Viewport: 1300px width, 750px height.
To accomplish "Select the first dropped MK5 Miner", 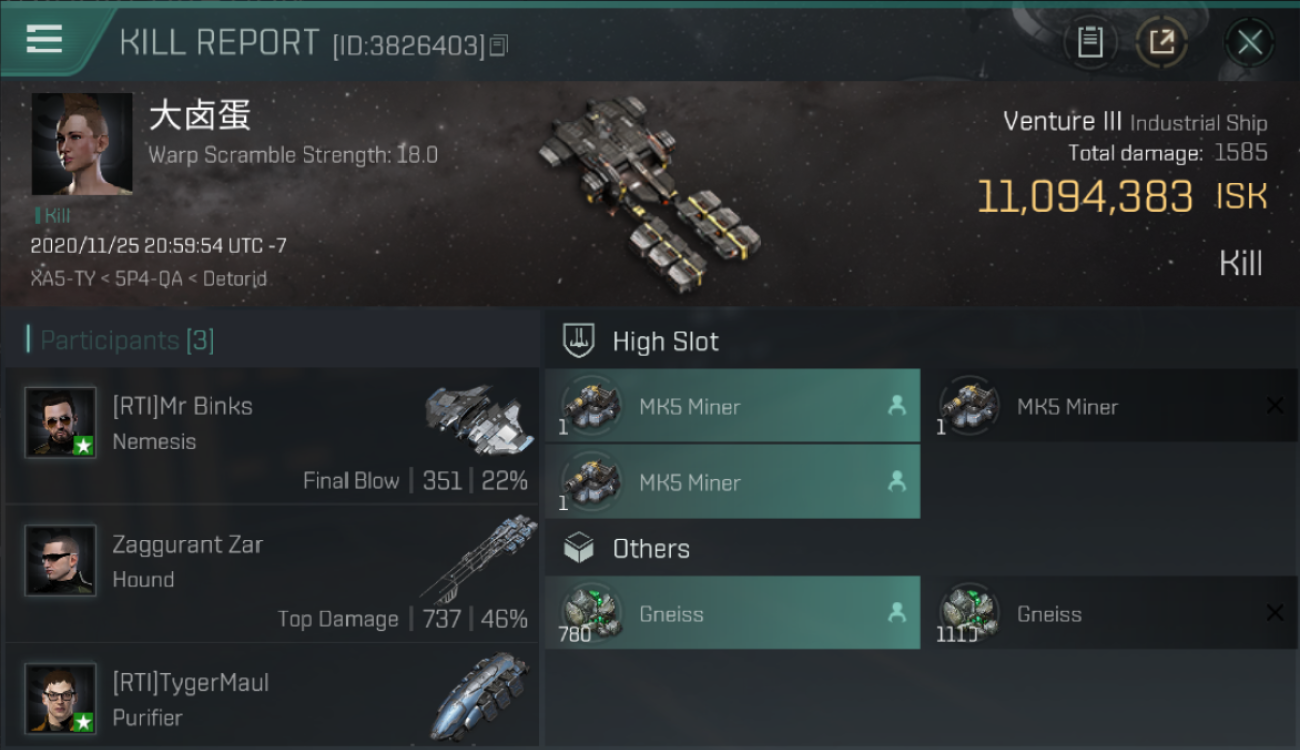I will pos(732,406).
